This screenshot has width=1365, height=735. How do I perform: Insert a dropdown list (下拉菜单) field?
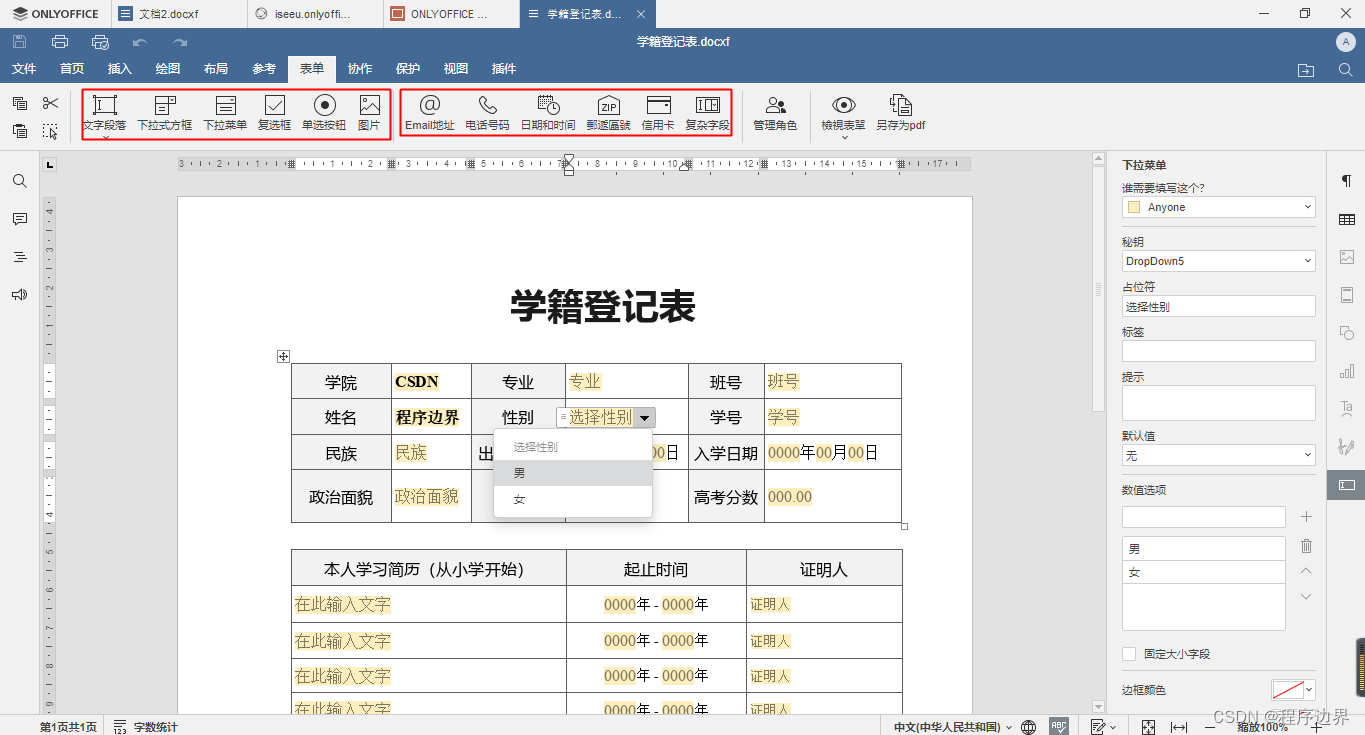click(x=225, y=113)
